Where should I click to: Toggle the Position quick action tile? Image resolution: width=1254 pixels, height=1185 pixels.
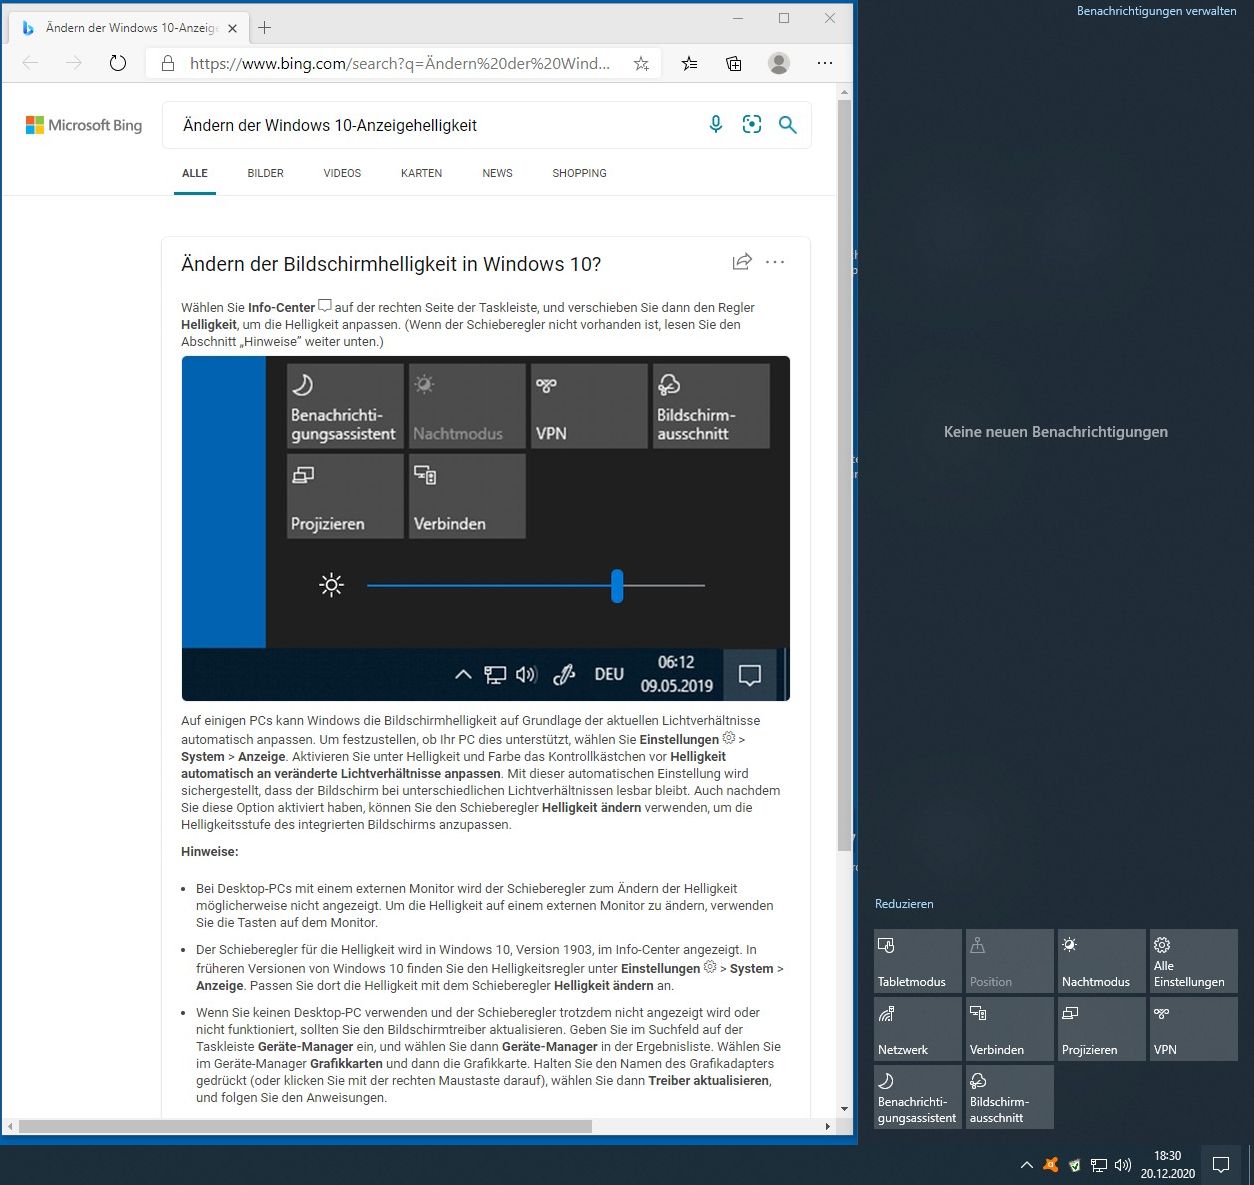click(x=1009, y=961)
